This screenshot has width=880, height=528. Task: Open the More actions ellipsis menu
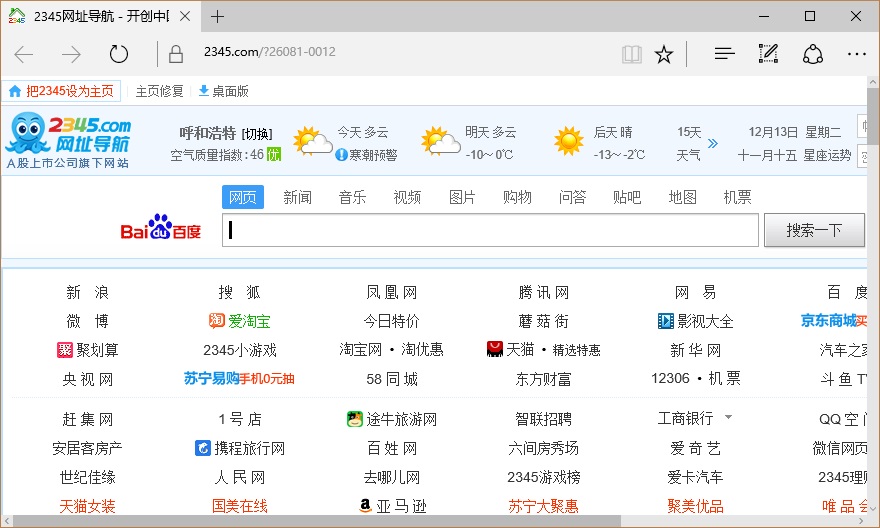pyautogui.click(x=856, y=54)
